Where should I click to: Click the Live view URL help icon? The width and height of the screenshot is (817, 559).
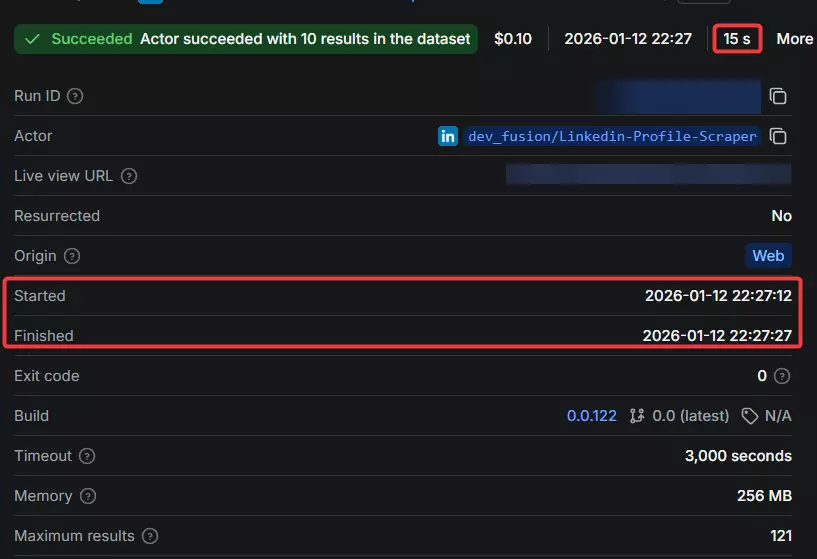128,176
